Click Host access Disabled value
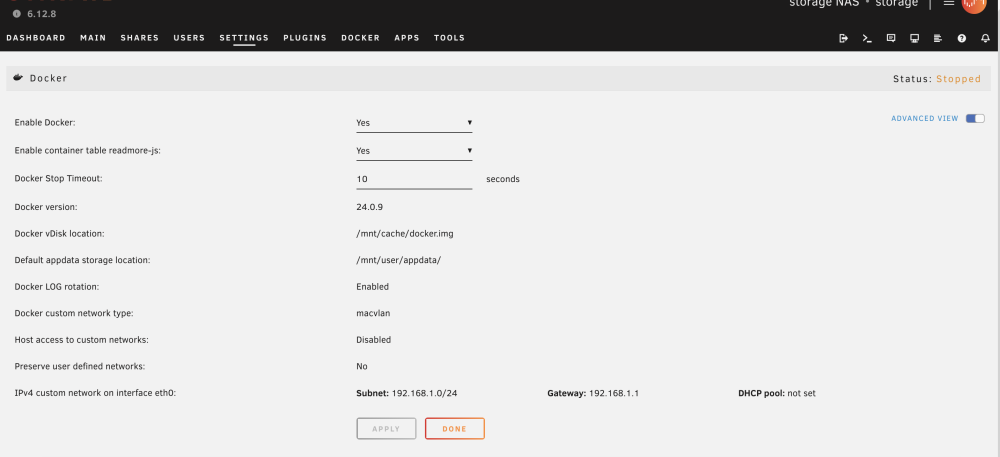The image size is (1000, 457). click(x=374, y=340)
